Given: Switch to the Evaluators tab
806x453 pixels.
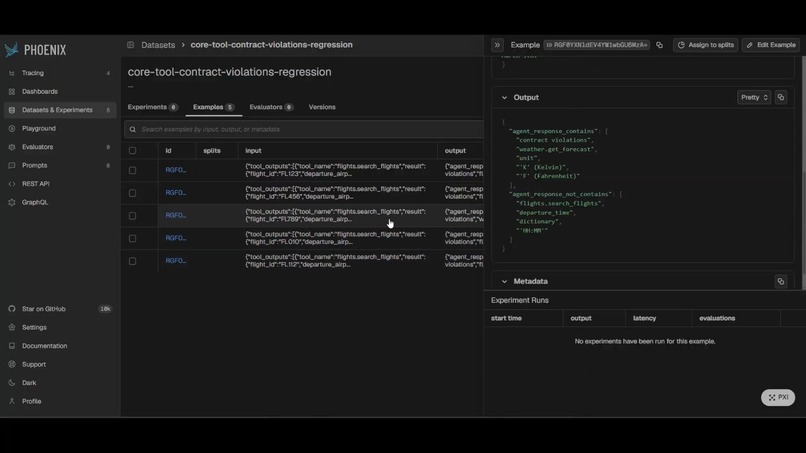Looking at the screenshot, I should [x=271, y=107].
